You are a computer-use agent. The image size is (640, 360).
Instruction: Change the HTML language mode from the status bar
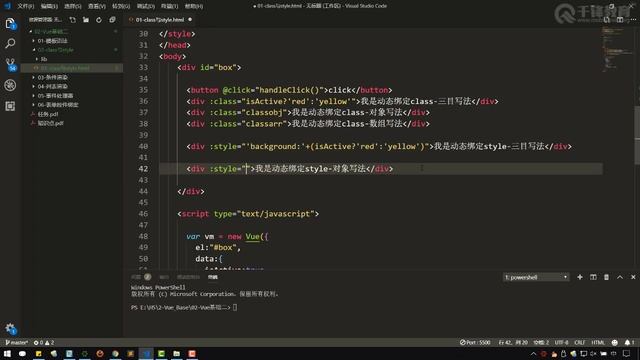(x=598, y=342)
